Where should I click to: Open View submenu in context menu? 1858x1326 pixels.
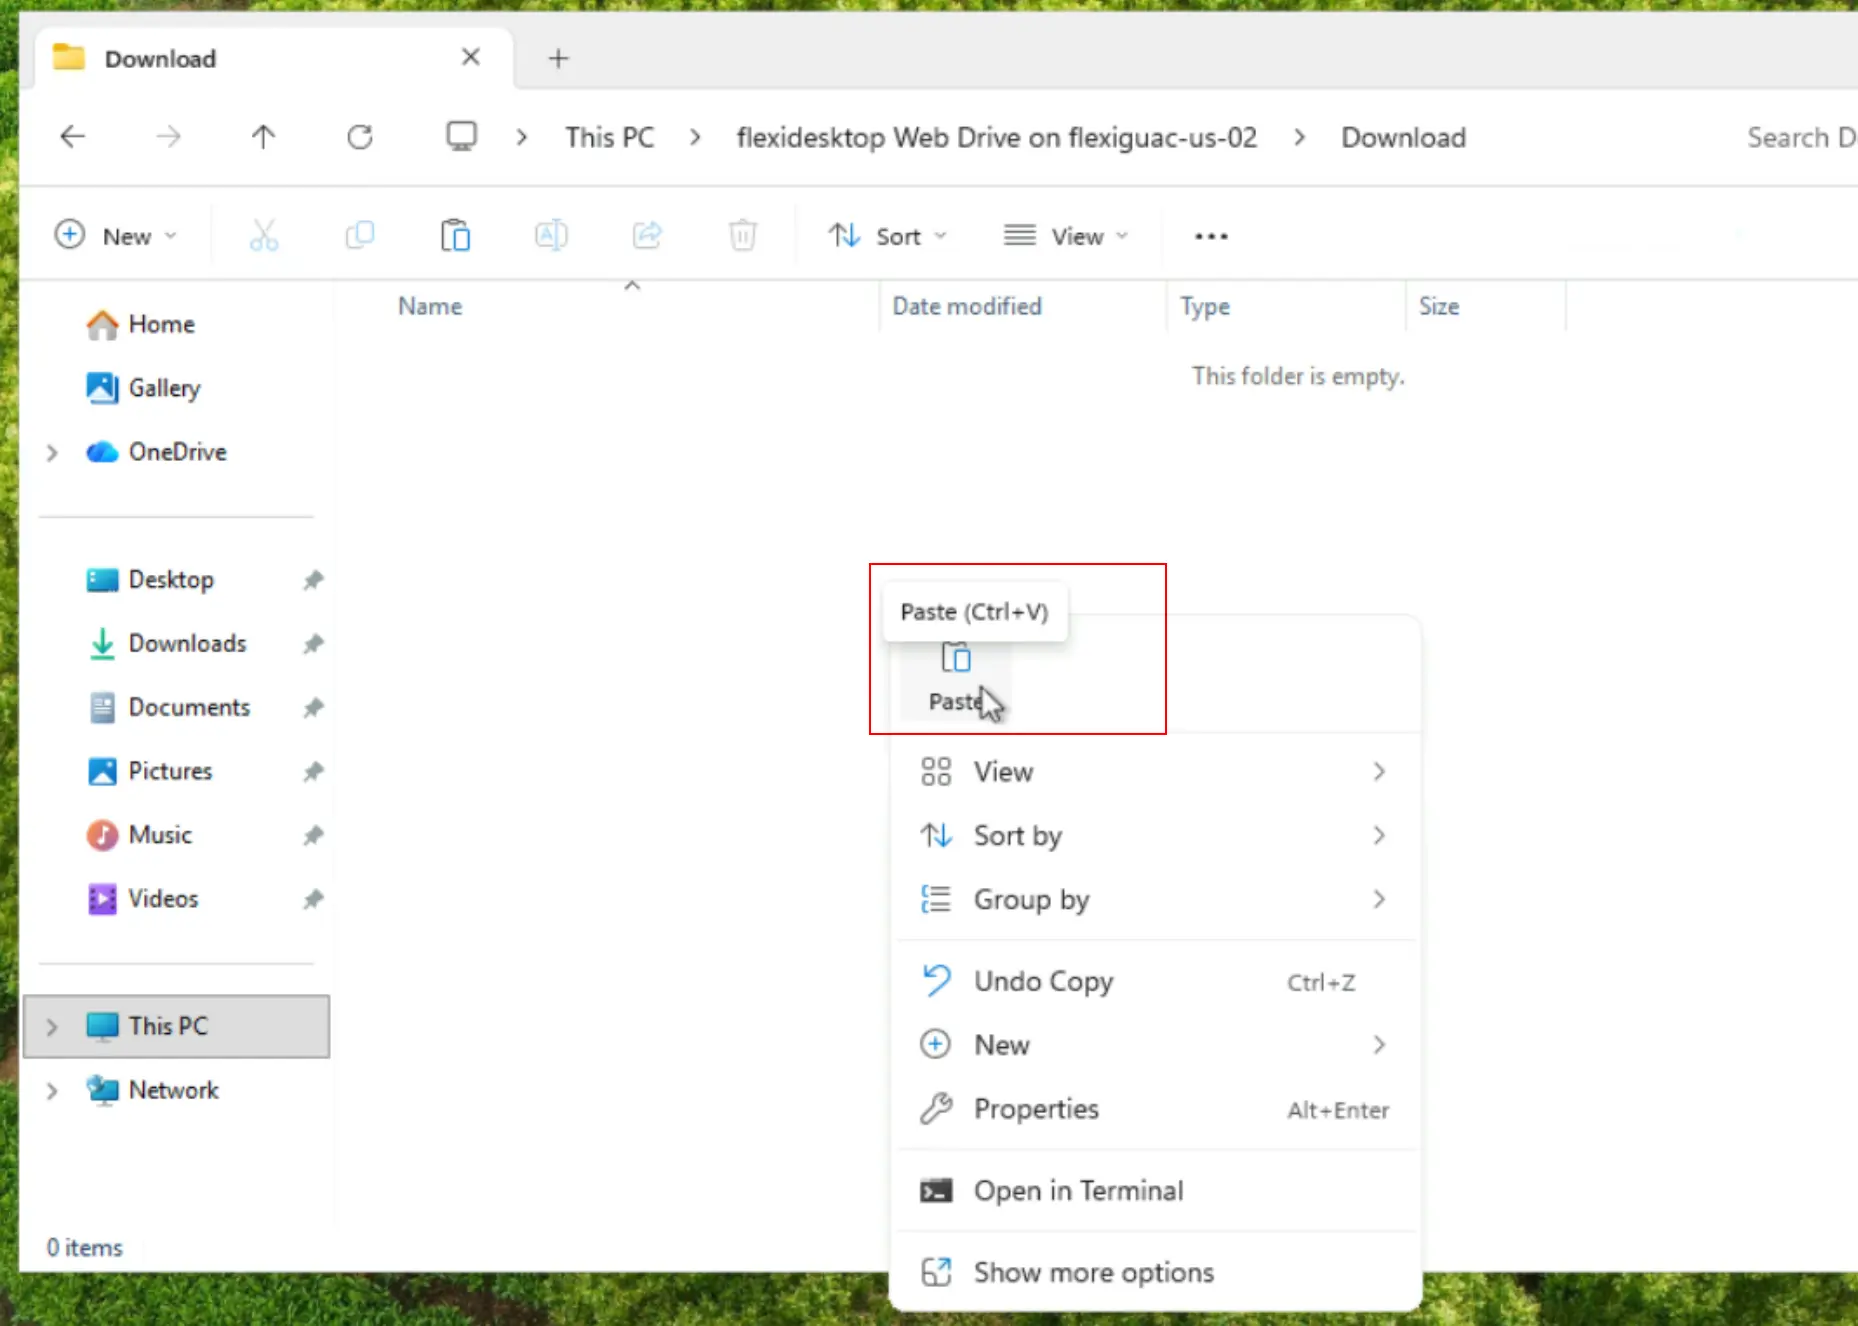coord(1155,772)
